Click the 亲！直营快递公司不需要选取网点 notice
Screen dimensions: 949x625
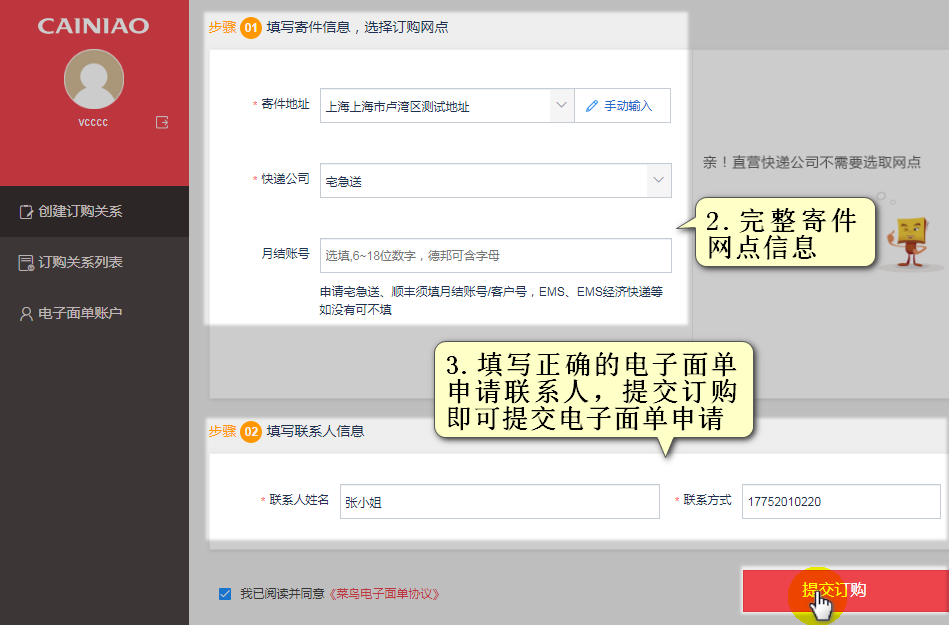[x=812, y=162]
